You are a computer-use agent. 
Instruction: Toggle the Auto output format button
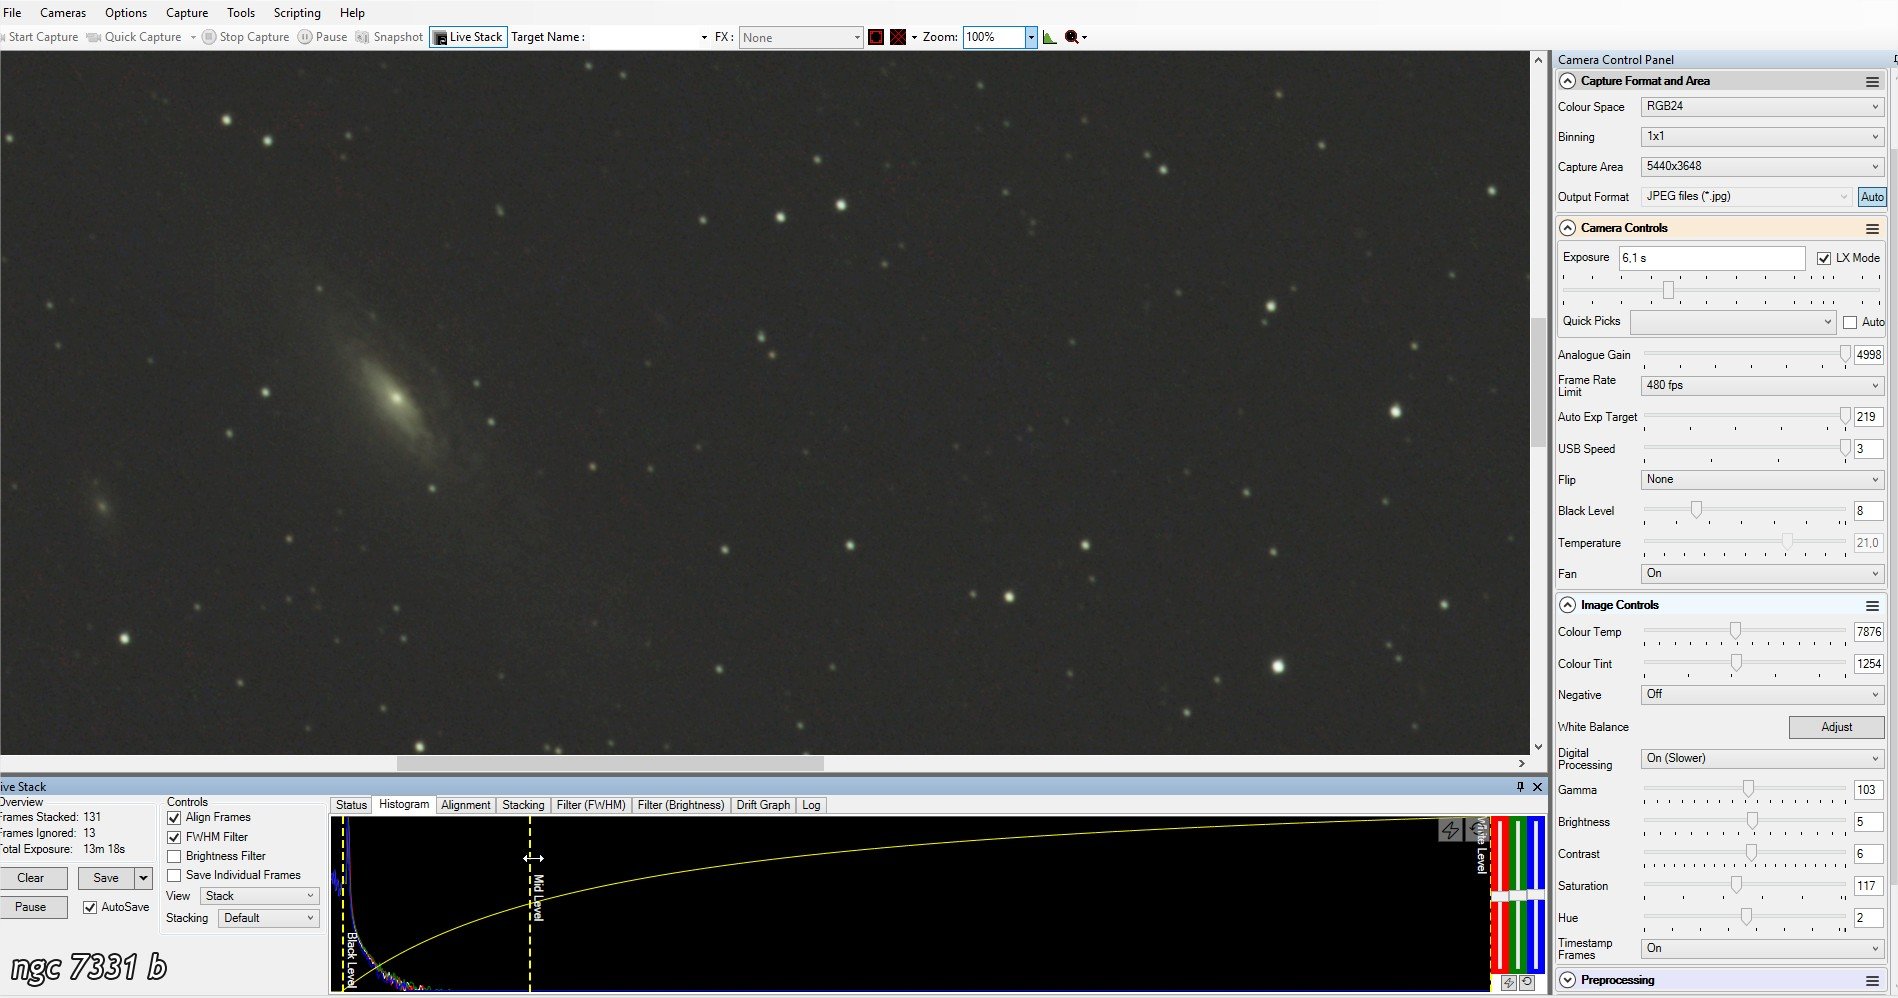1872,197
